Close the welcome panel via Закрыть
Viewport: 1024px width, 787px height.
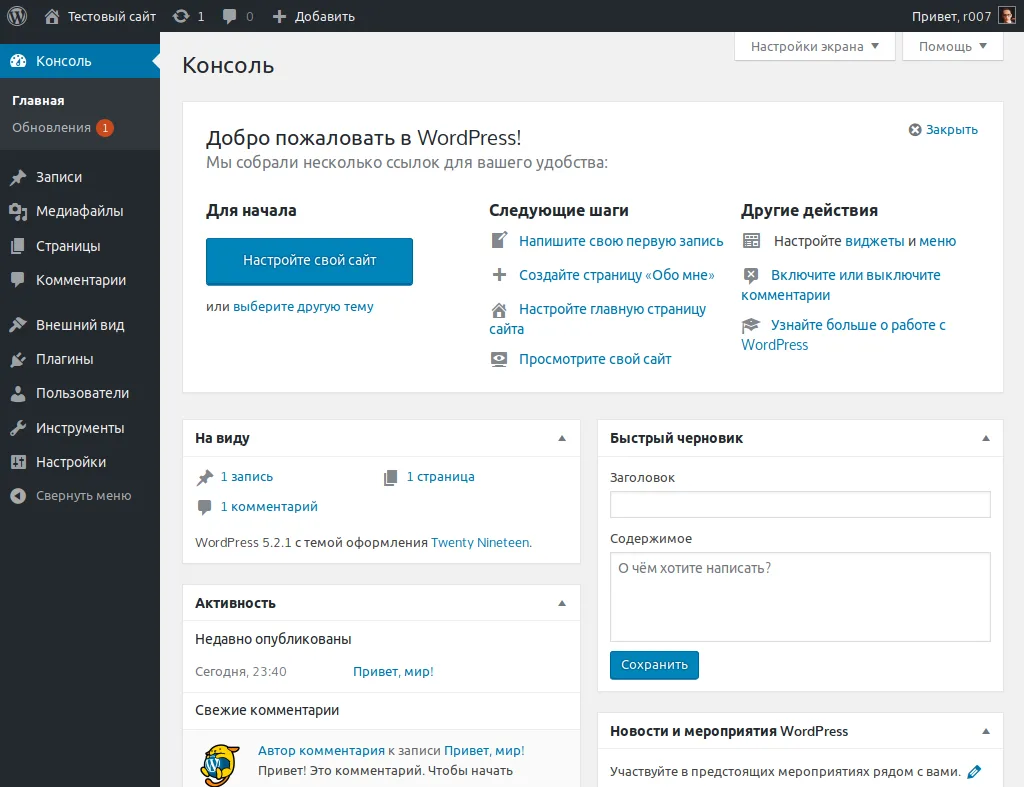943,129
